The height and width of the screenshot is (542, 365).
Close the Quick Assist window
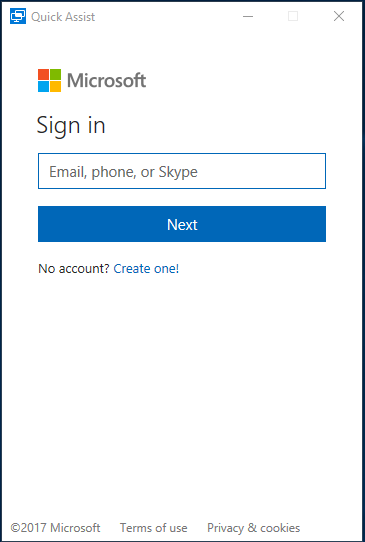[339, 16]
